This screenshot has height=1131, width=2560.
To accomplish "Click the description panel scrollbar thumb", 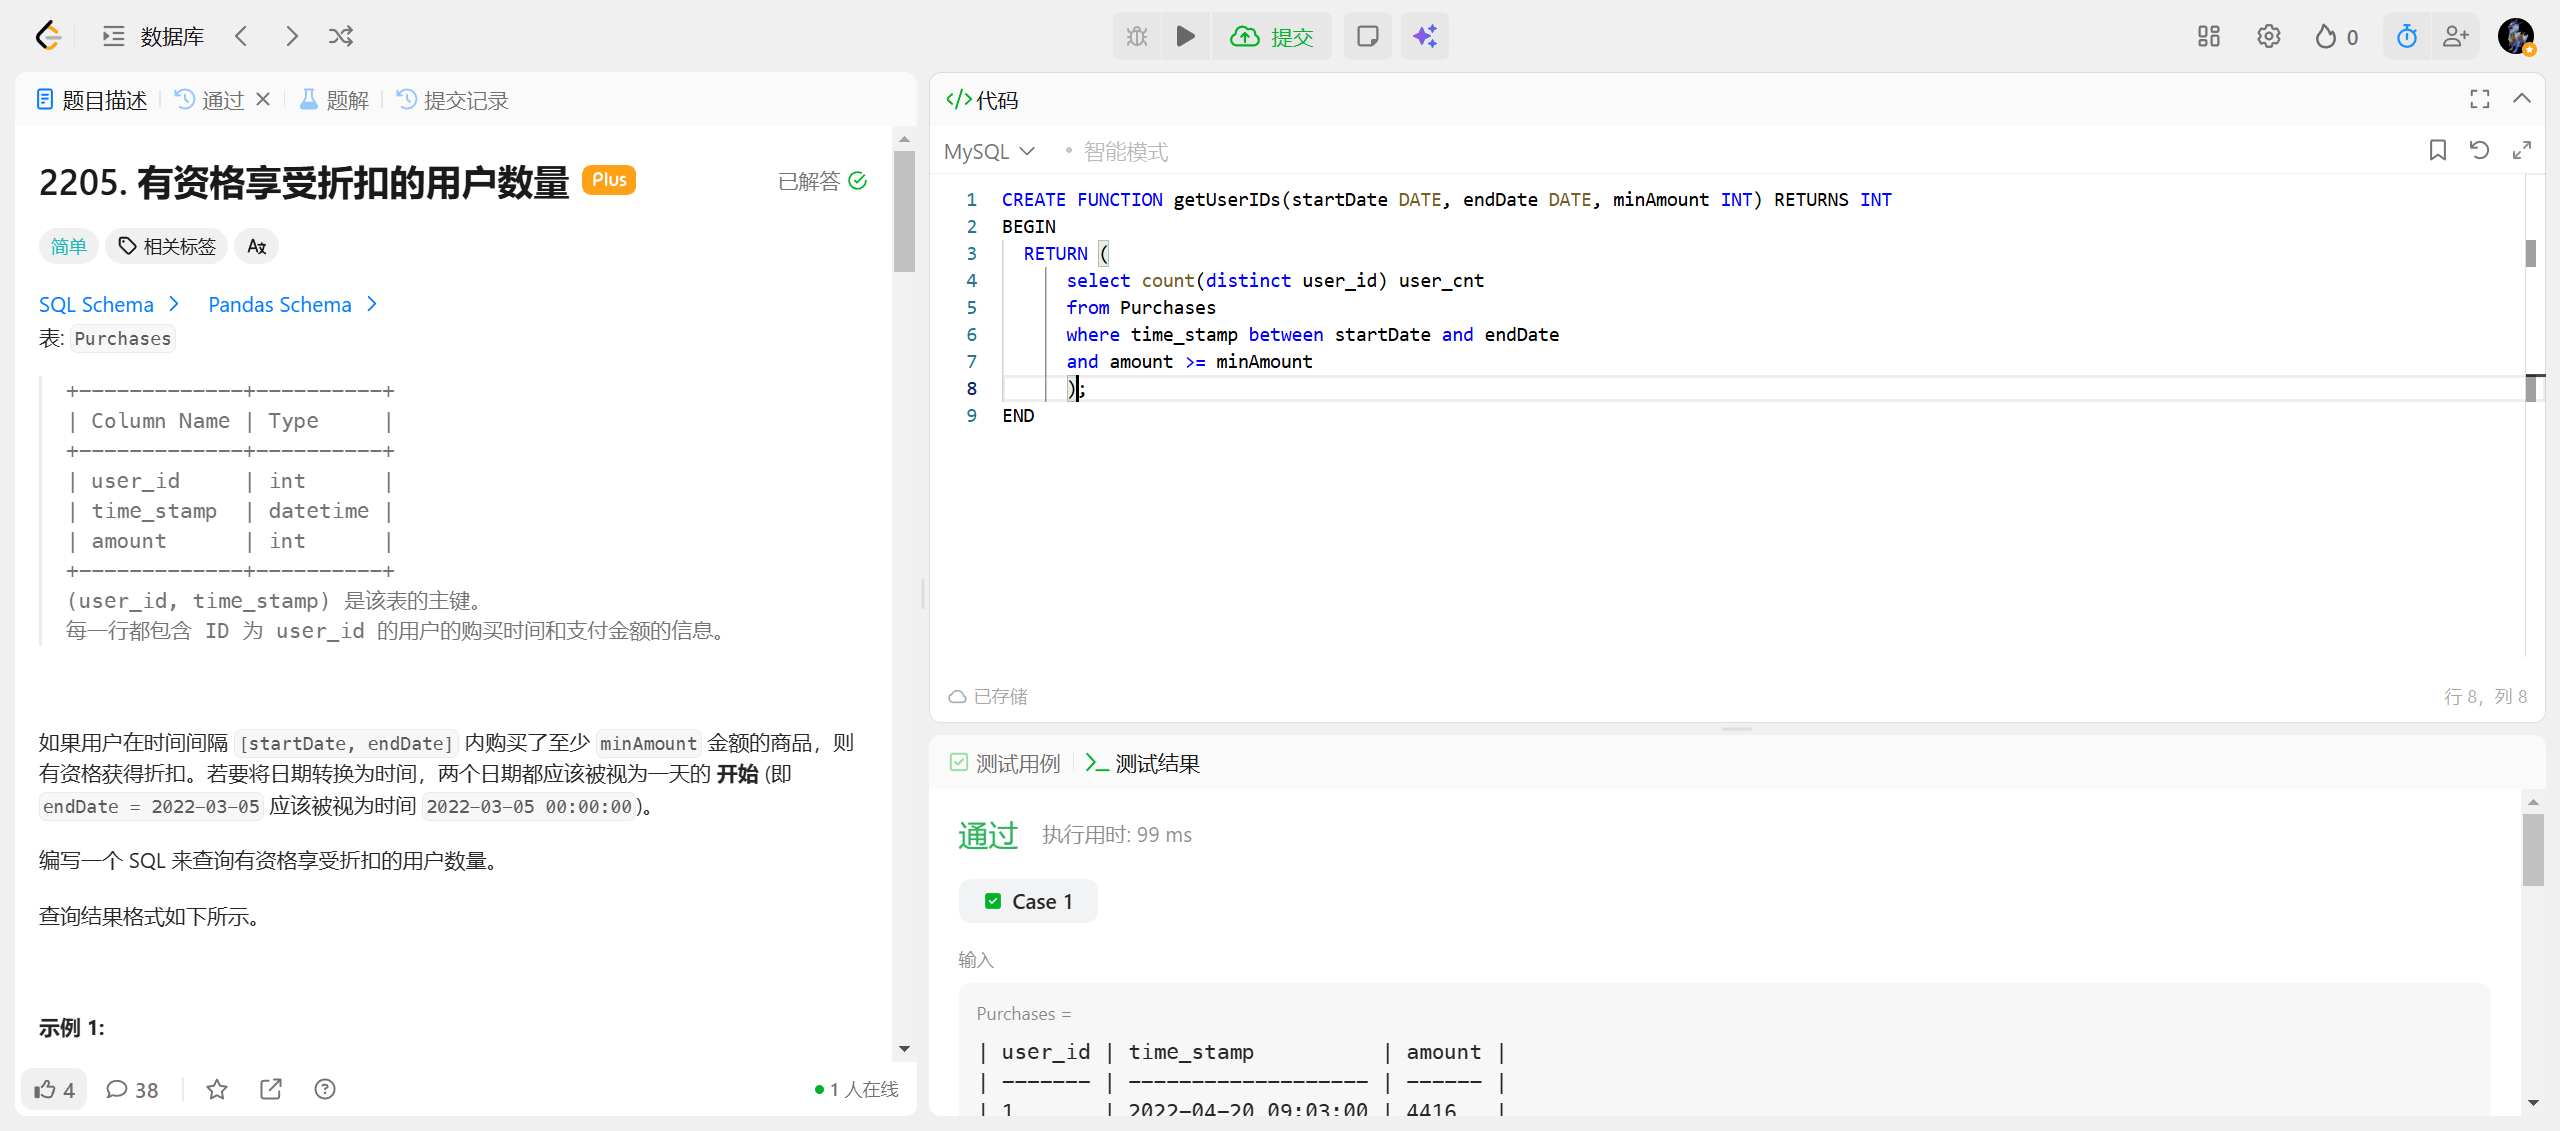I will [x=904, y=210].
